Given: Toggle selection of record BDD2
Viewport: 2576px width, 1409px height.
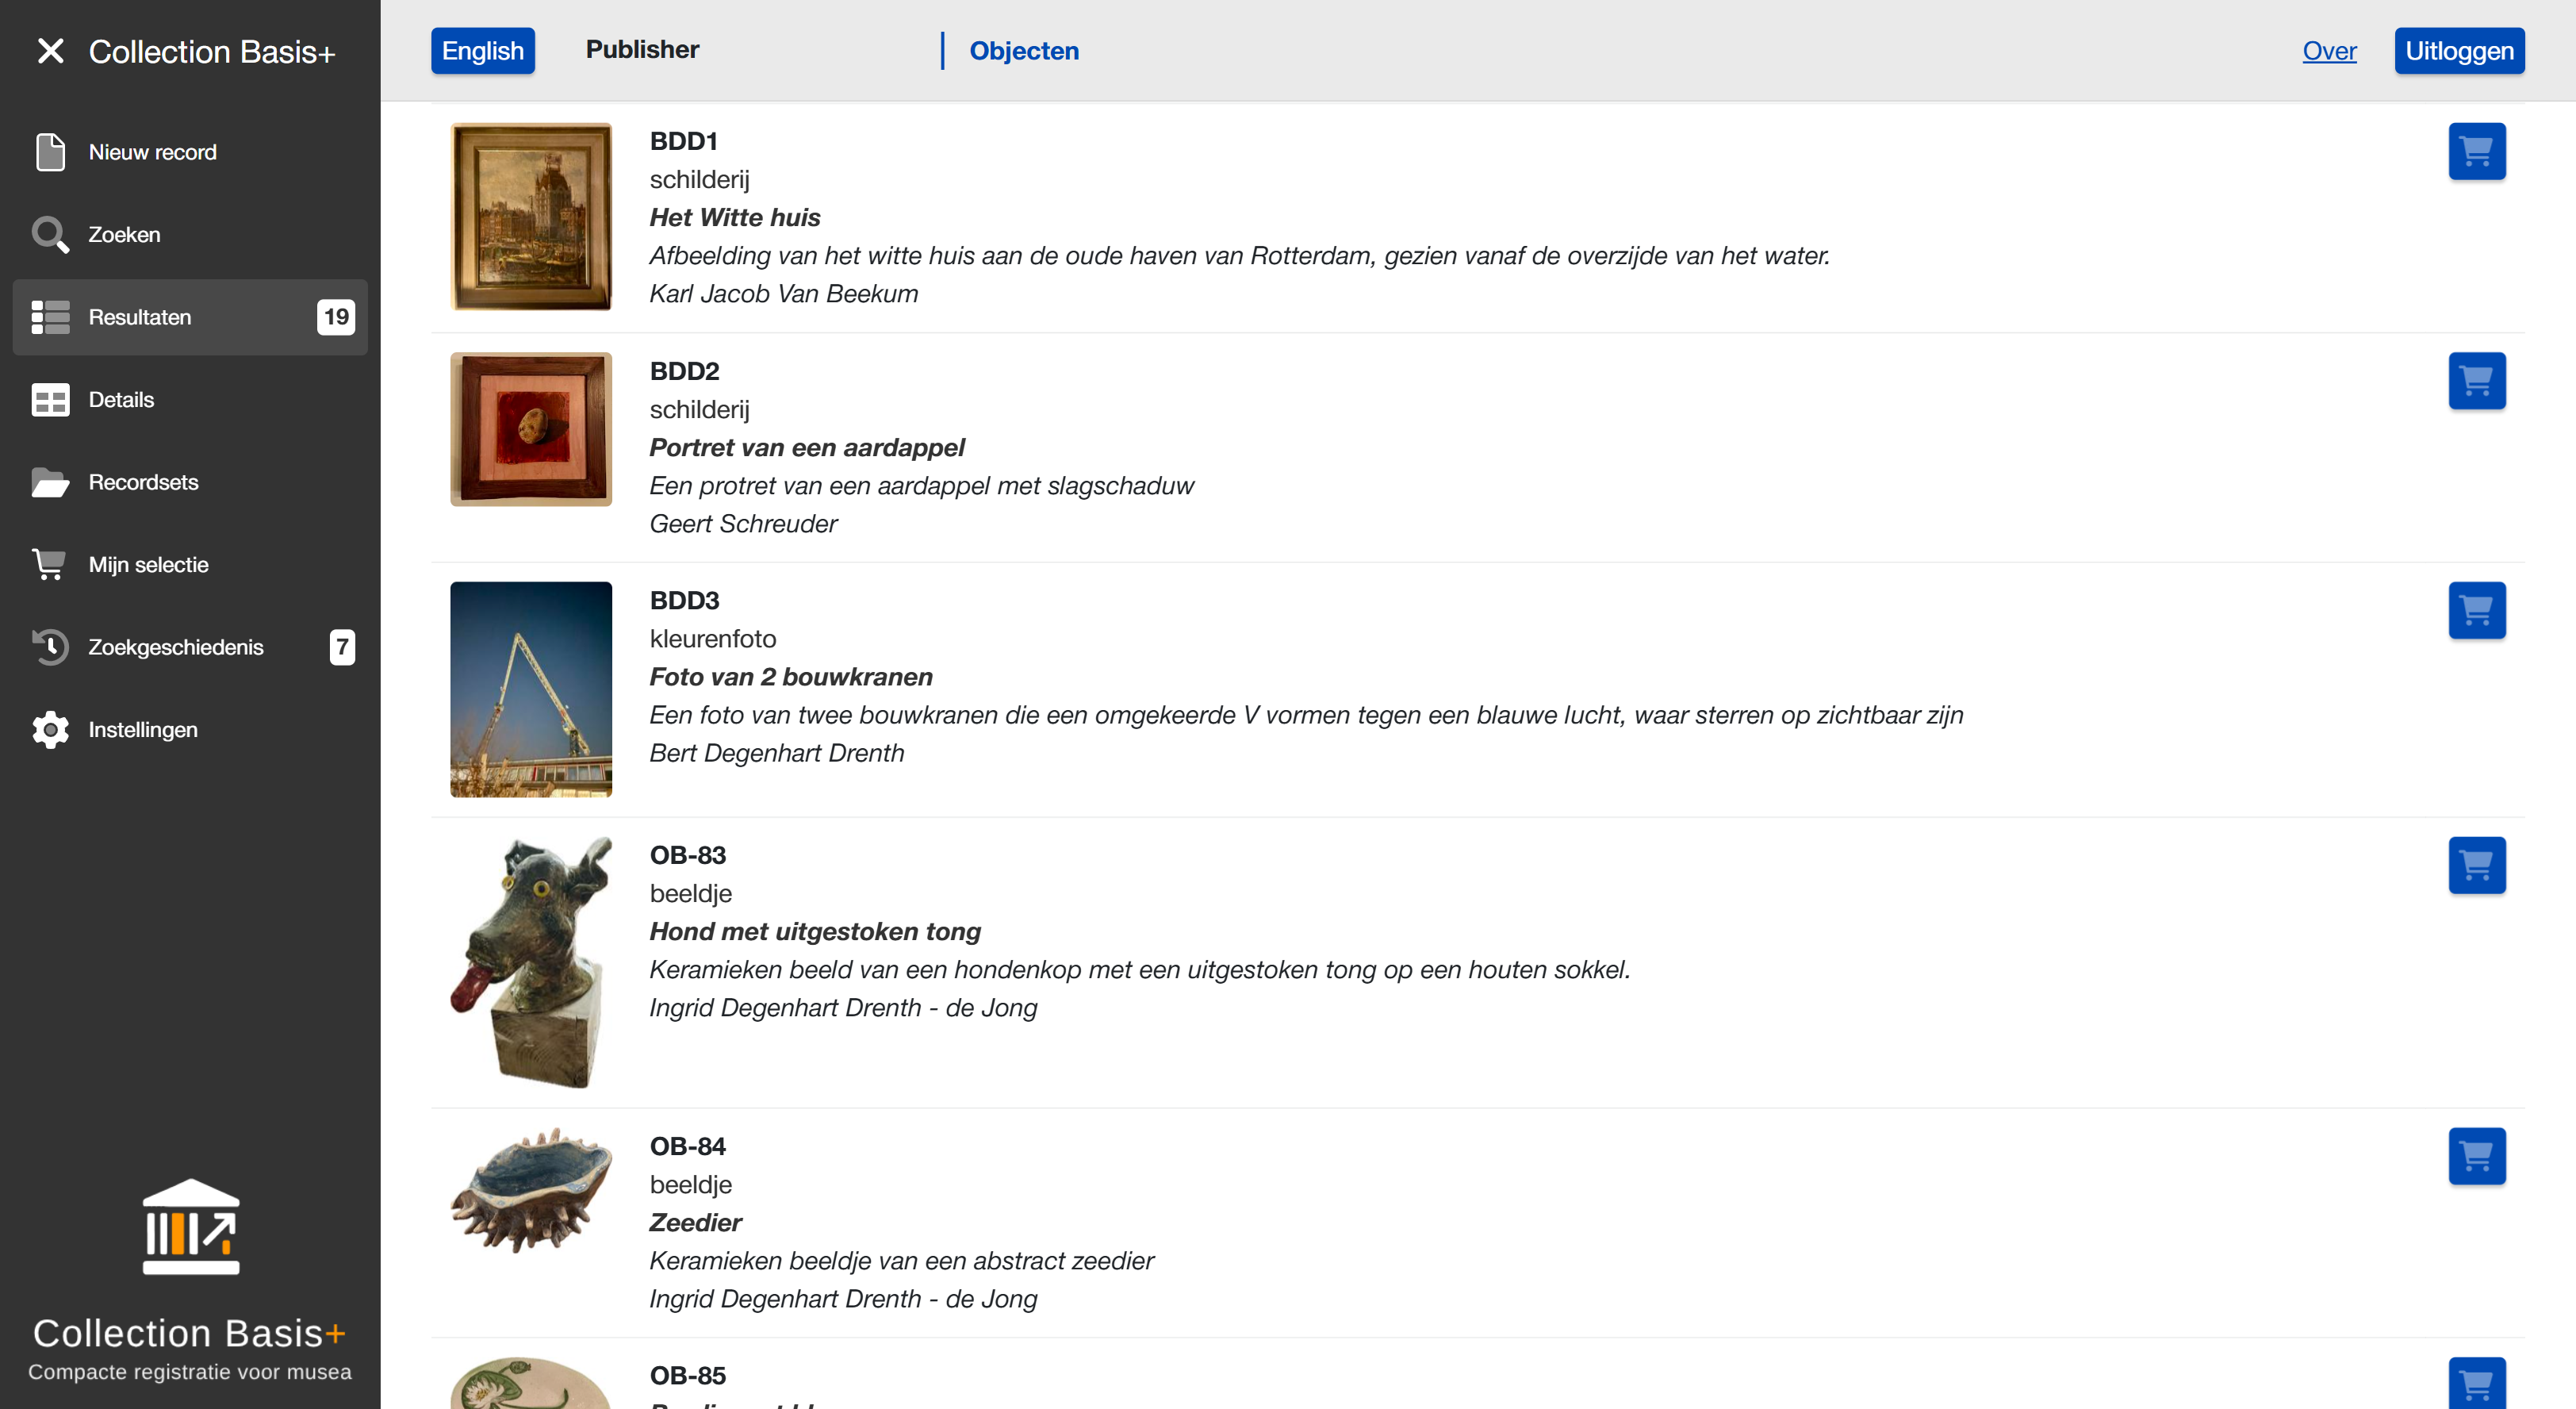Looking at the screenshot, I should coord(2477,381).
